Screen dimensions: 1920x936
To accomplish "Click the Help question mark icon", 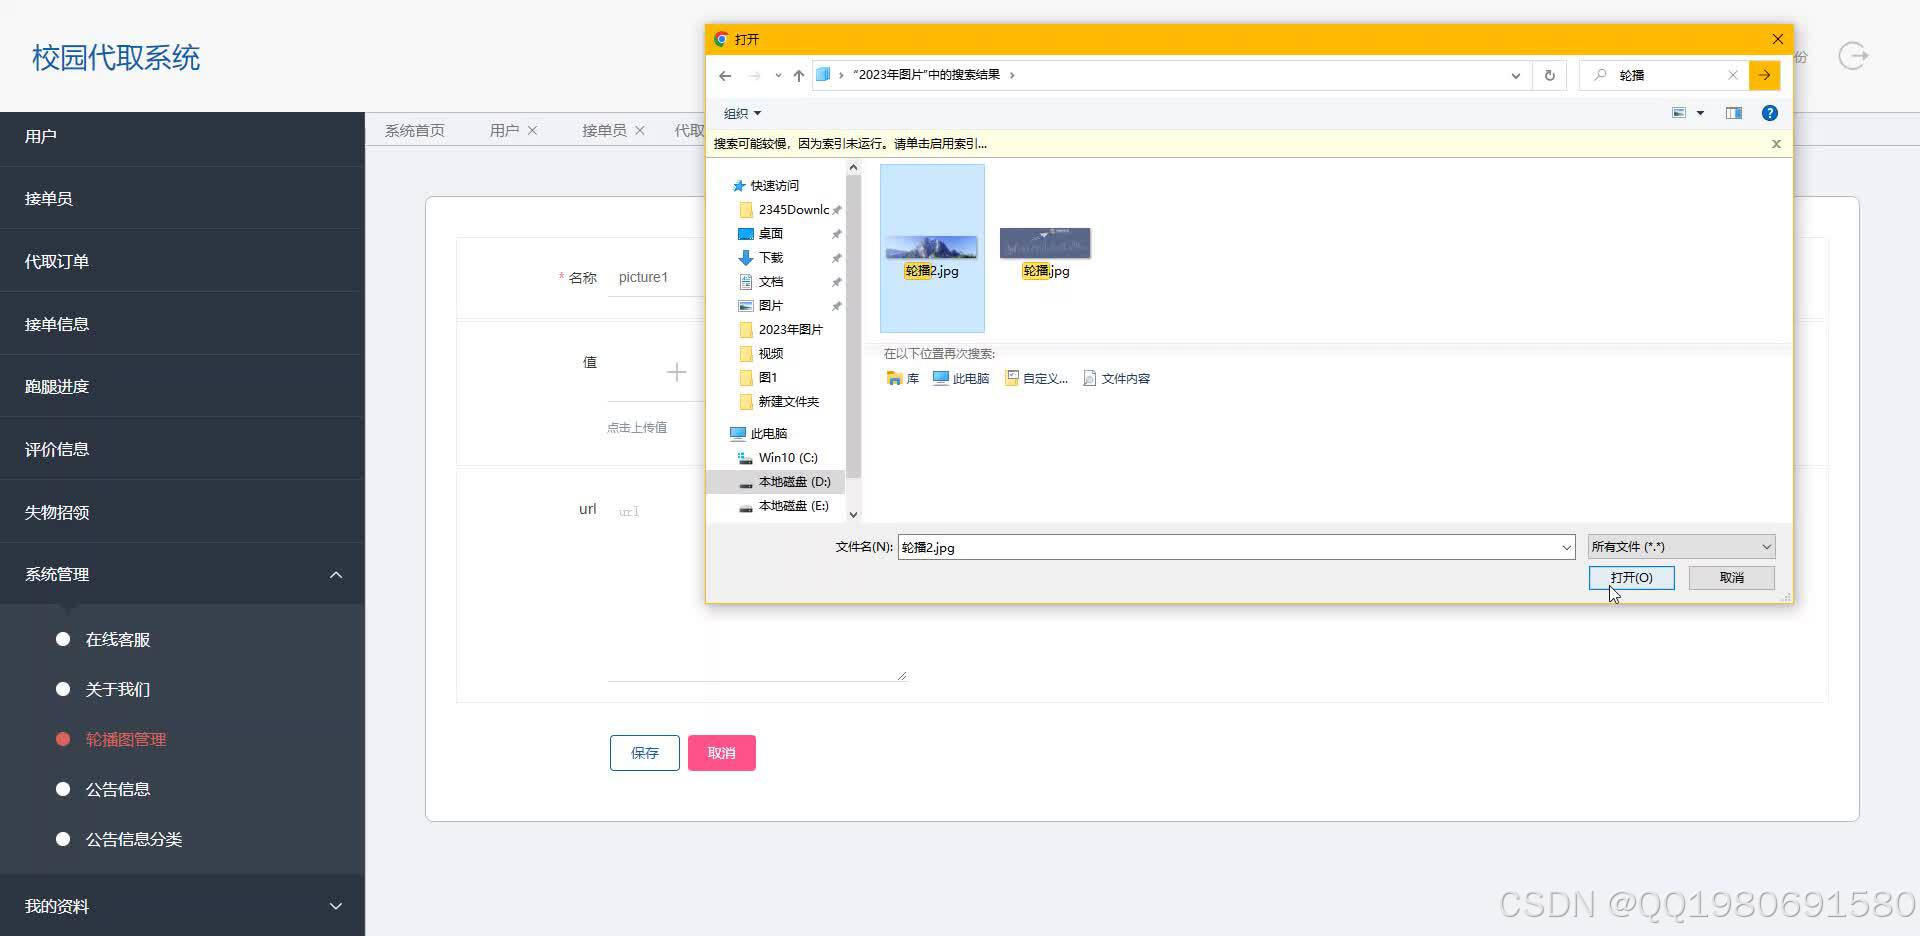I will [1770, 113].
